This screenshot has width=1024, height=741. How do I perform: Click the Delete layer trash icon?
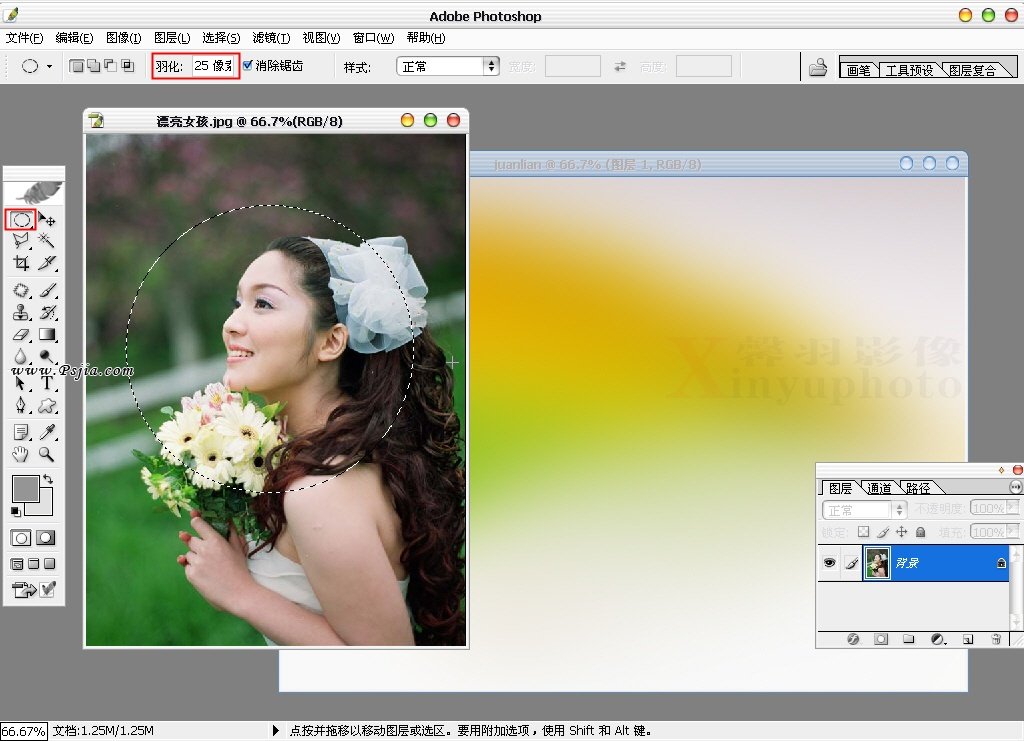tap(995, 638)
